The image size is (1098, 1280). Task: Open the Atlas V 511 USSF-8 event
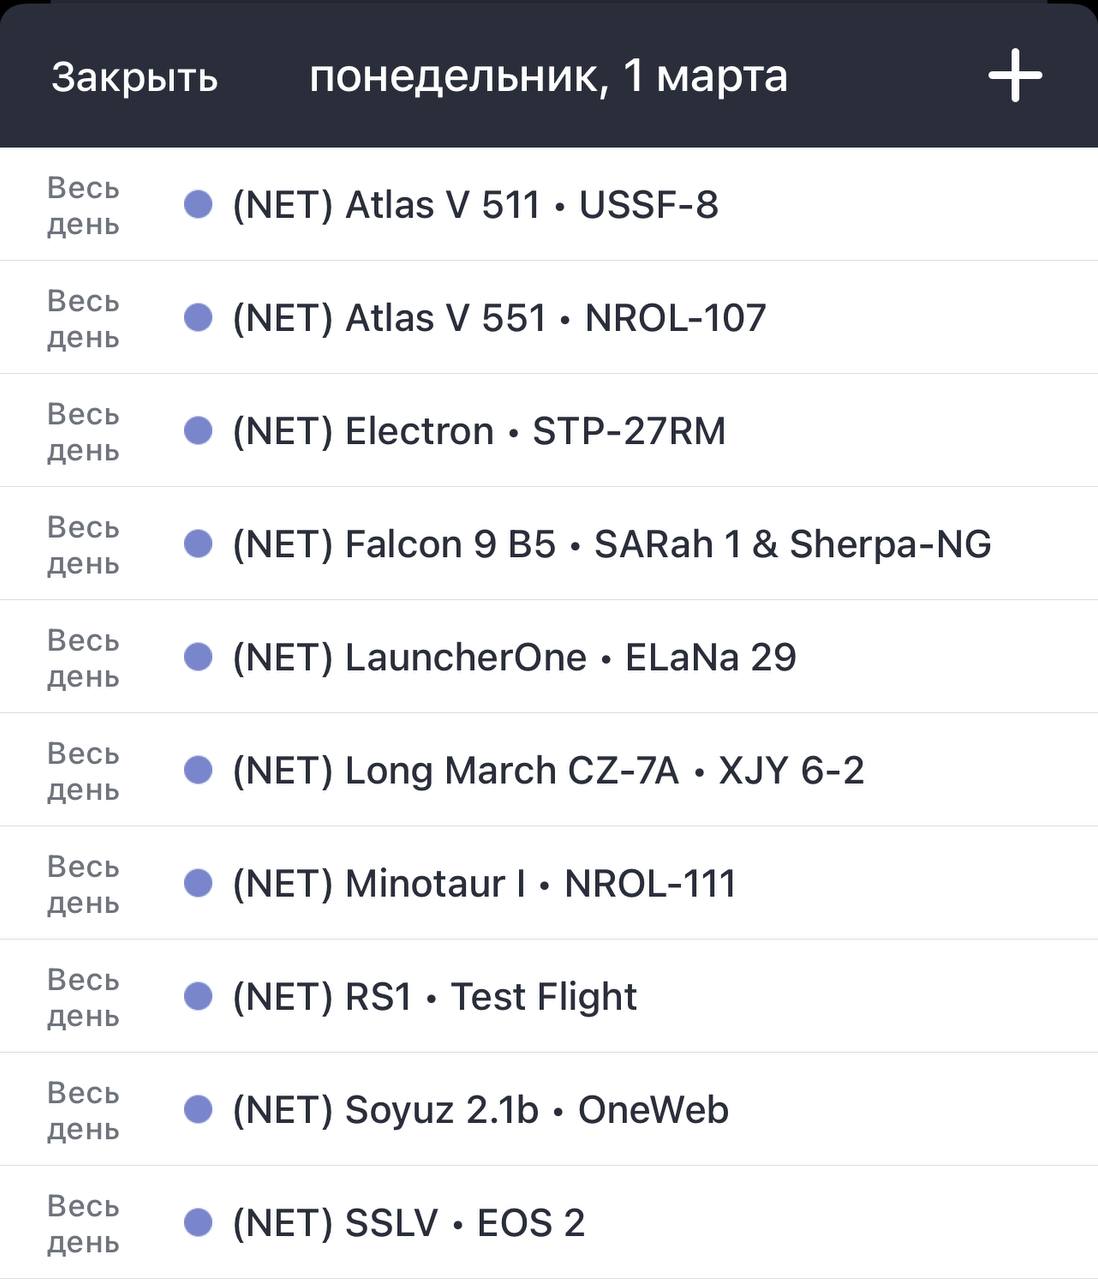click(x=549, y=205)
